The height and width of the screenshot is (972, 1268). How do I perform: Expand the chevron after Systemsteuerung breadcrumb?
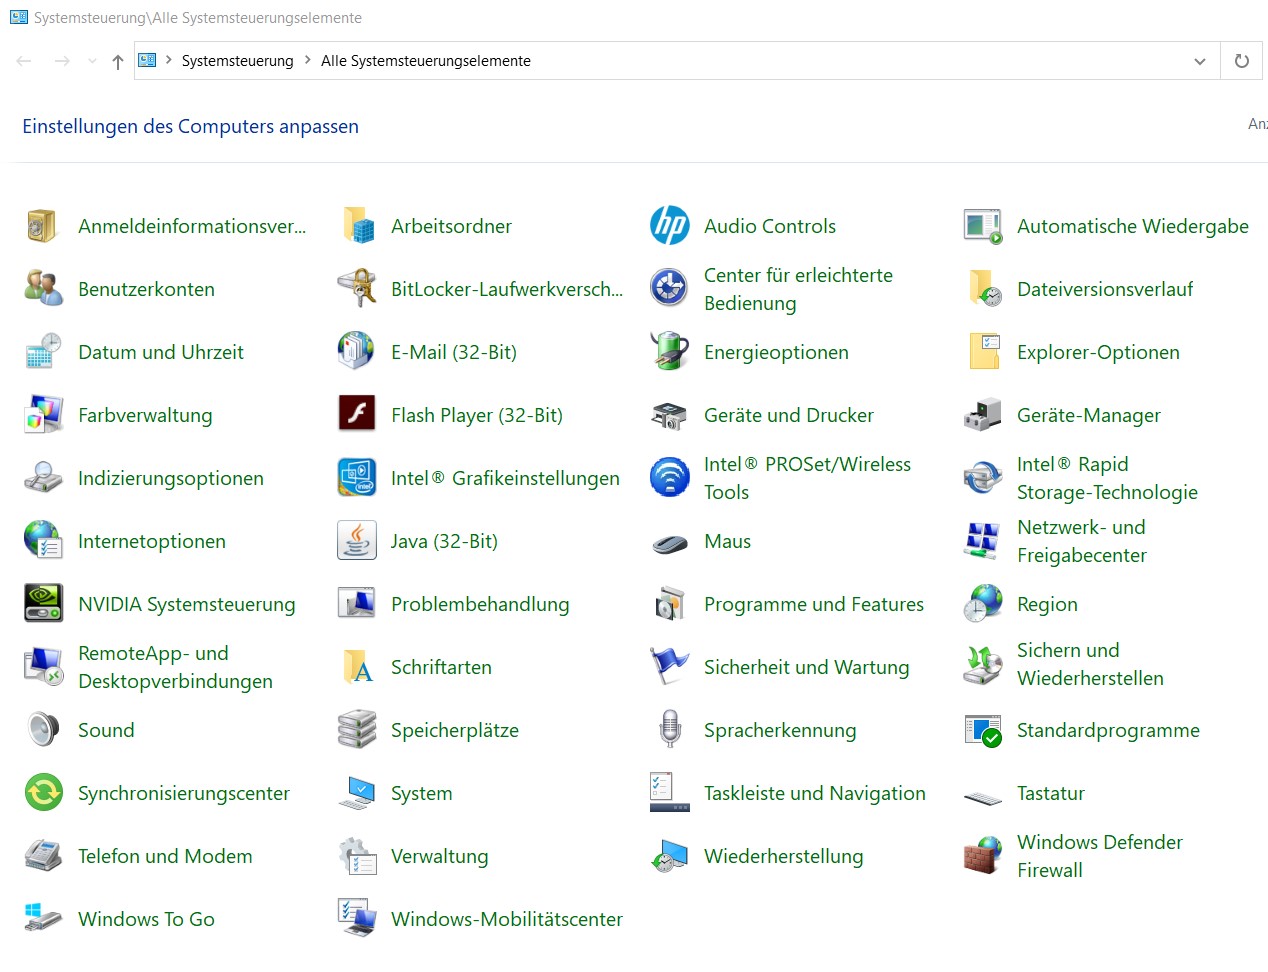pyautogui.click(x=308, y=60)
